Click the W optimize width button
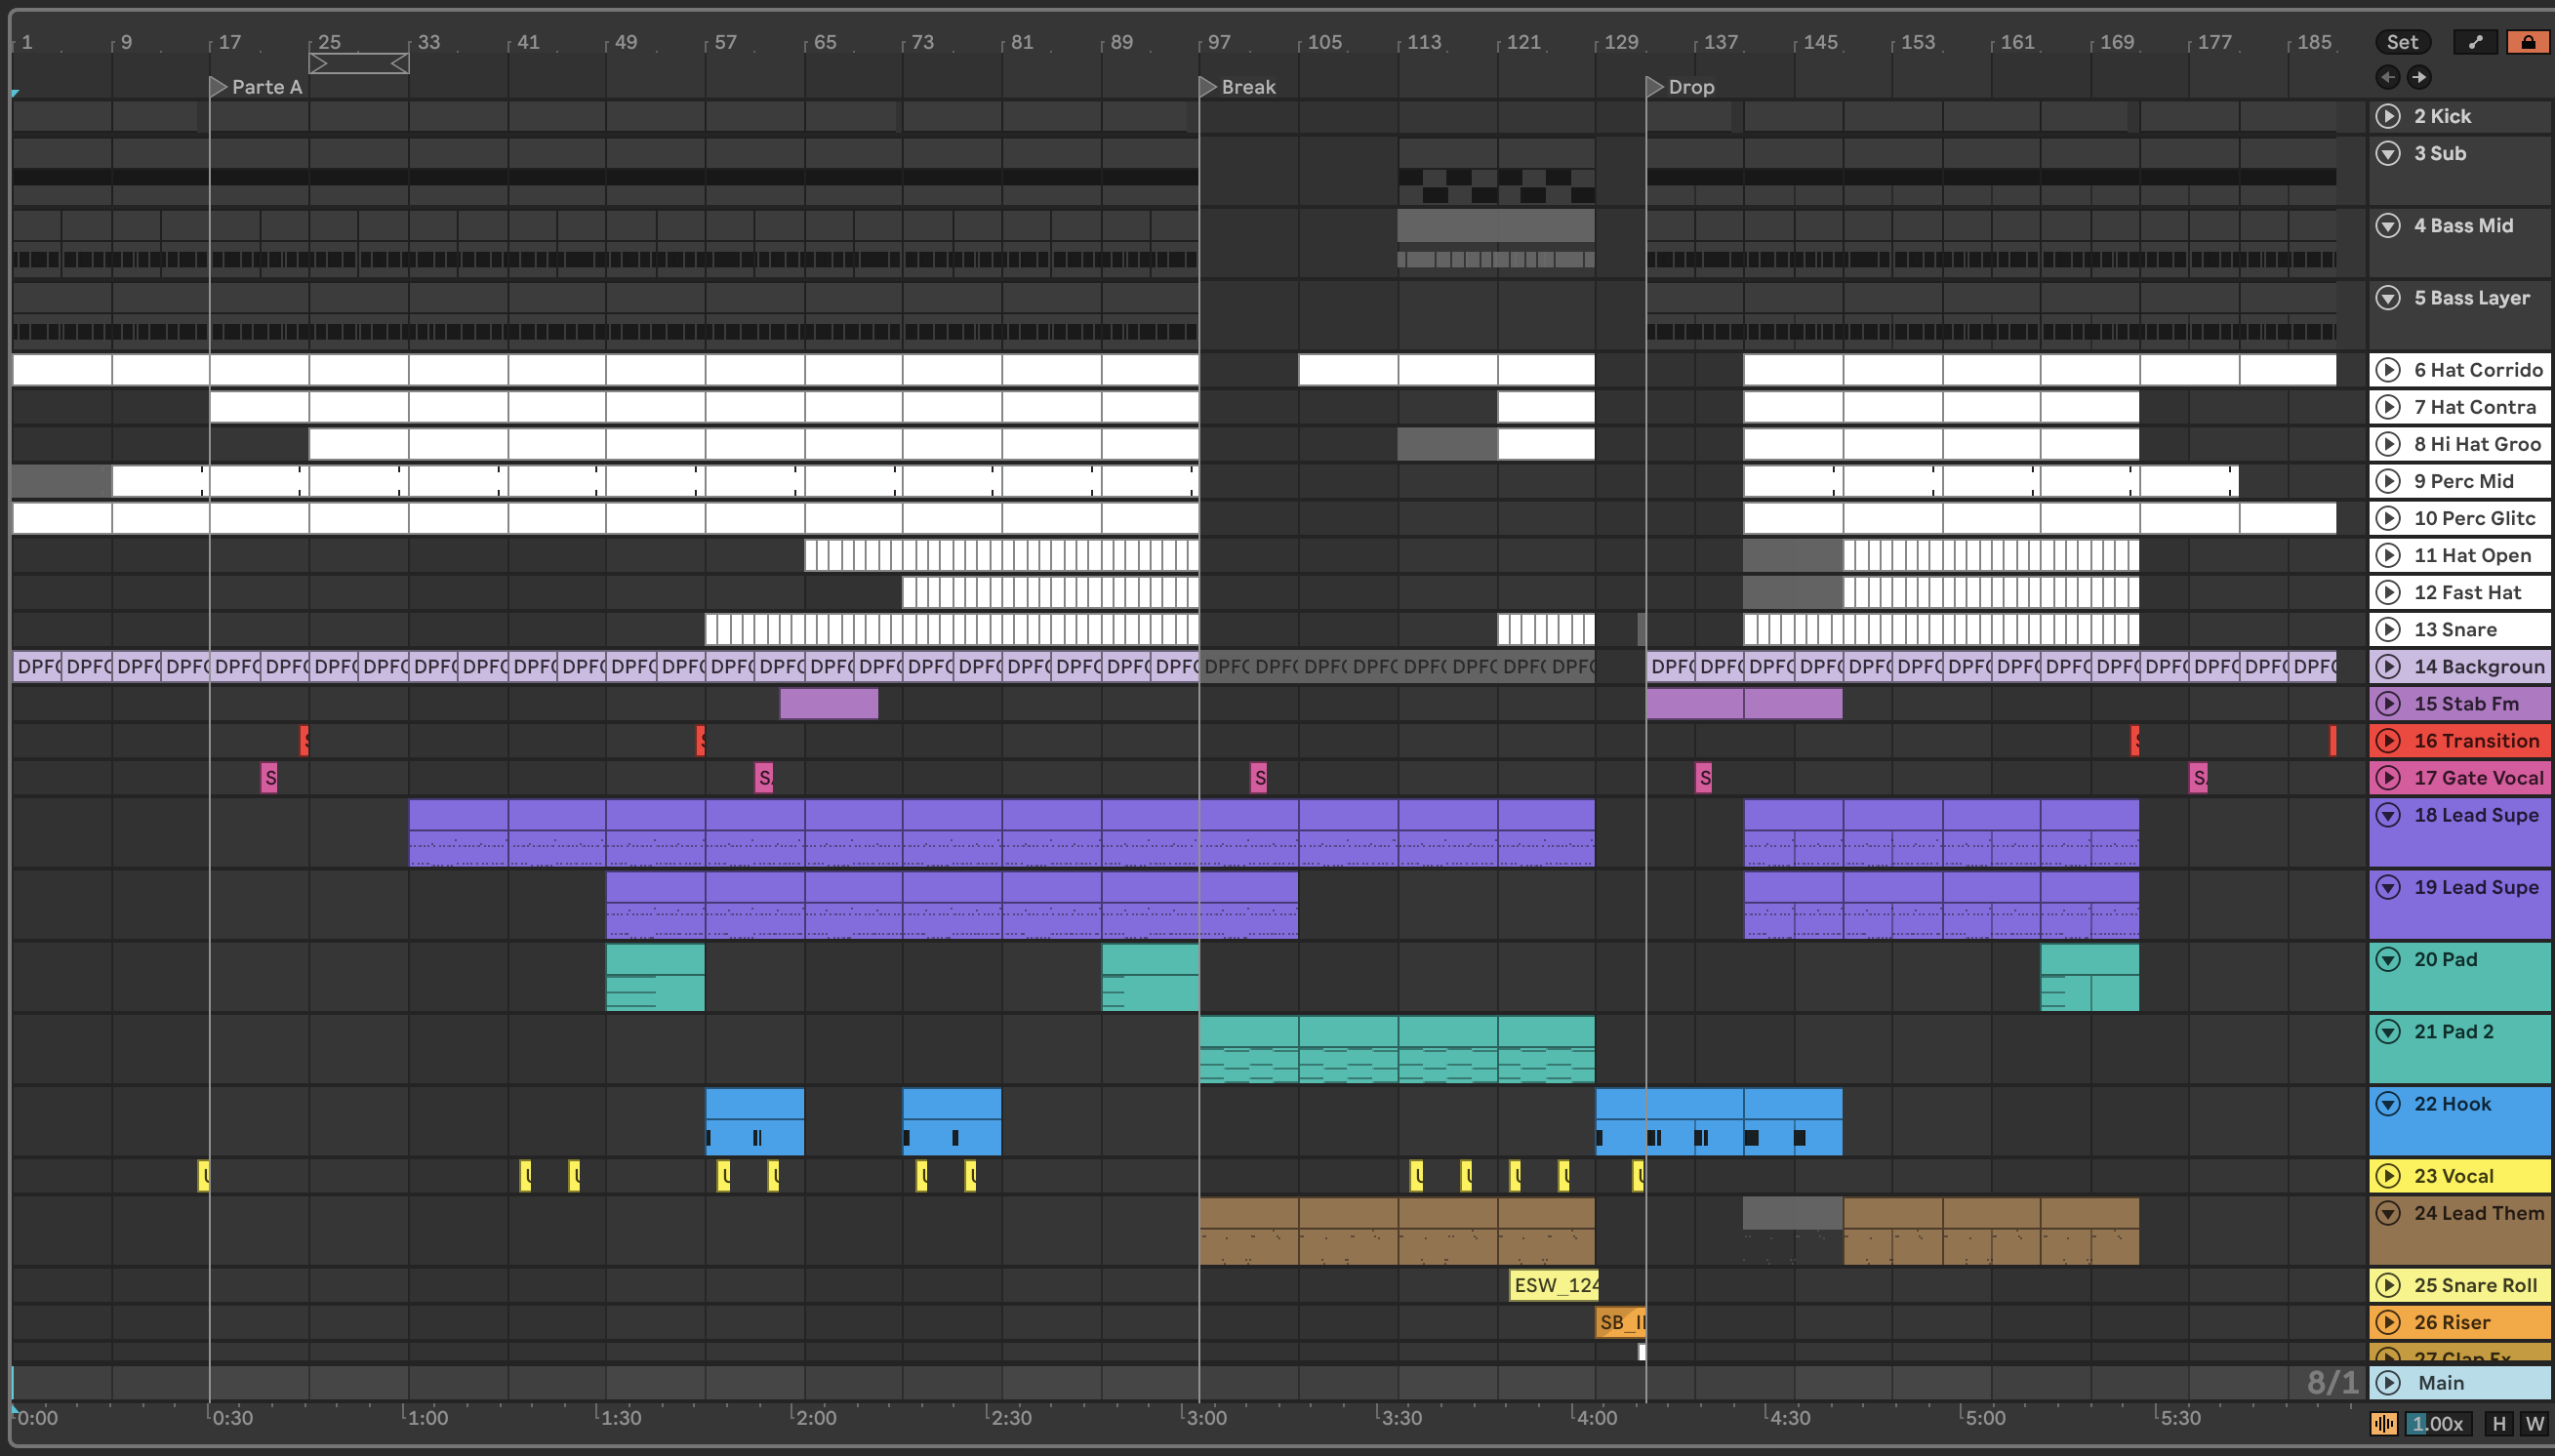 [x=2534, y=1424]
